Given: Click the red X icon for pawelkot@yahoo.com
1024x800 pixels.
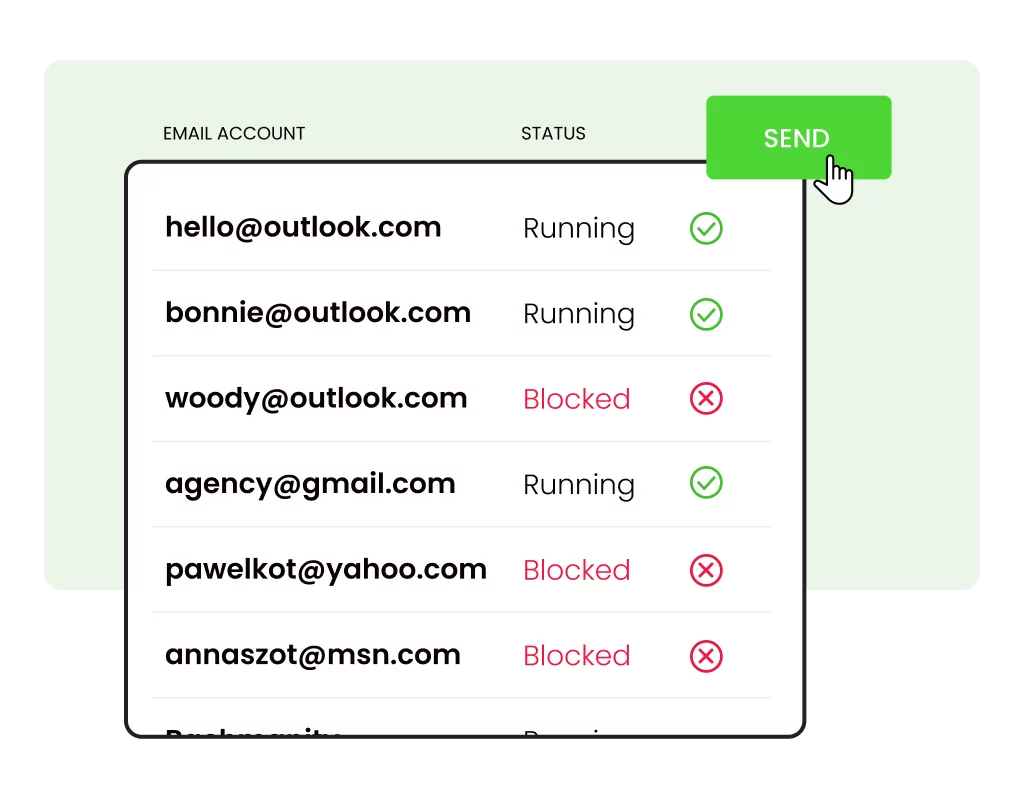Looking at the screenshot, I should [x=706, y=570].
